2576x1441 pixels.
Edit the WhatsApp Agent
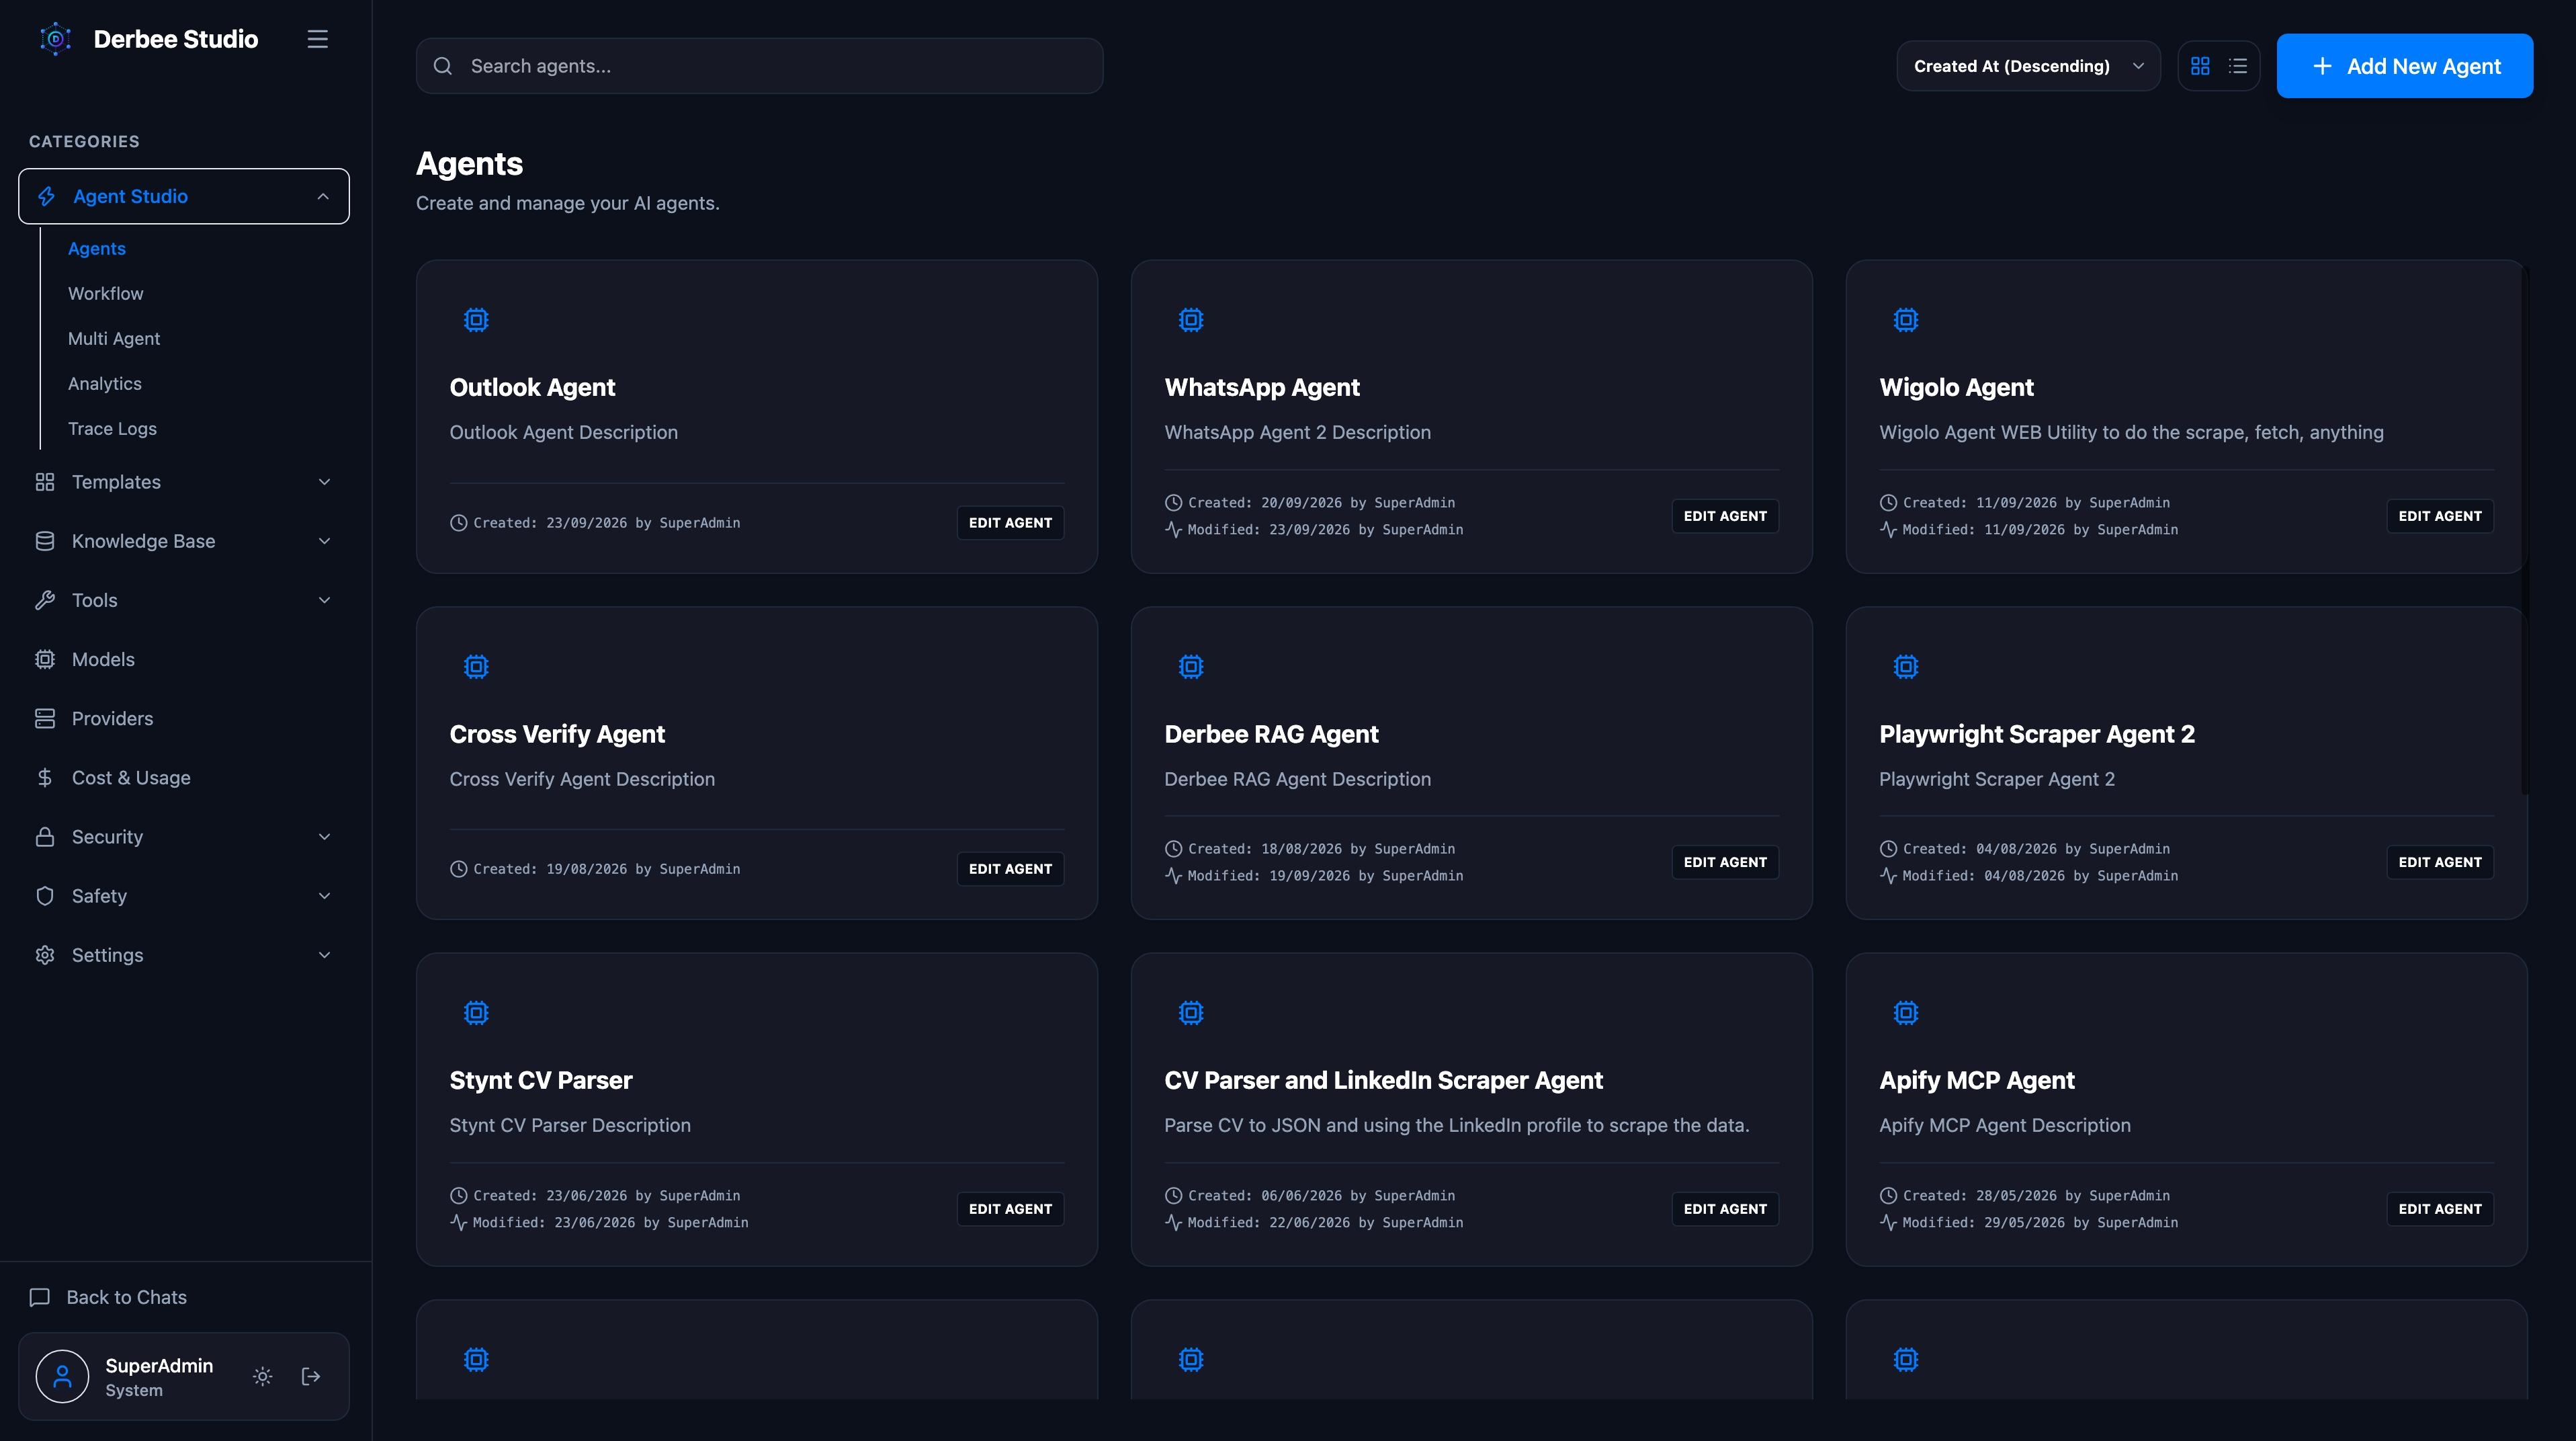coord(1725,516)
